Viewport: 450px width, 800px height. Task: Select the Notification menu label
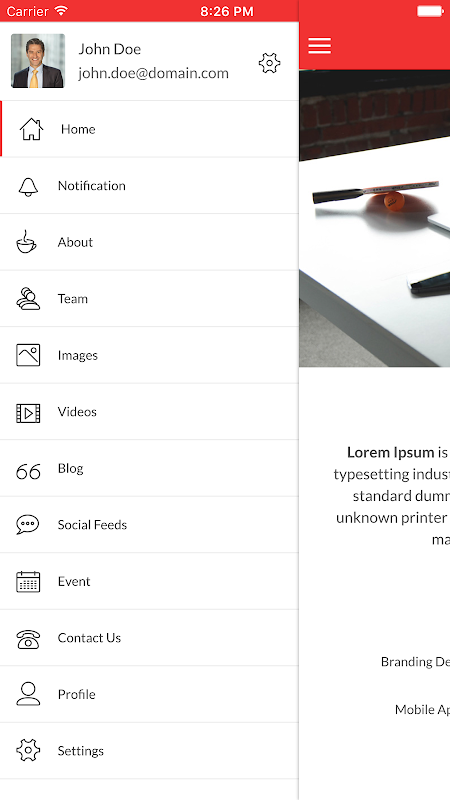click(92, 186)
